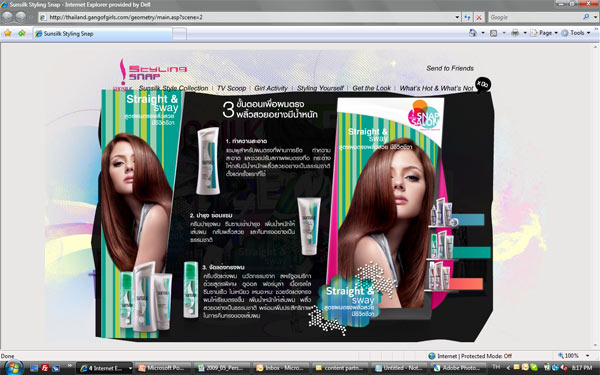Click the Snap Salon logo badge

pyautogui.click(x=424, y=115)
